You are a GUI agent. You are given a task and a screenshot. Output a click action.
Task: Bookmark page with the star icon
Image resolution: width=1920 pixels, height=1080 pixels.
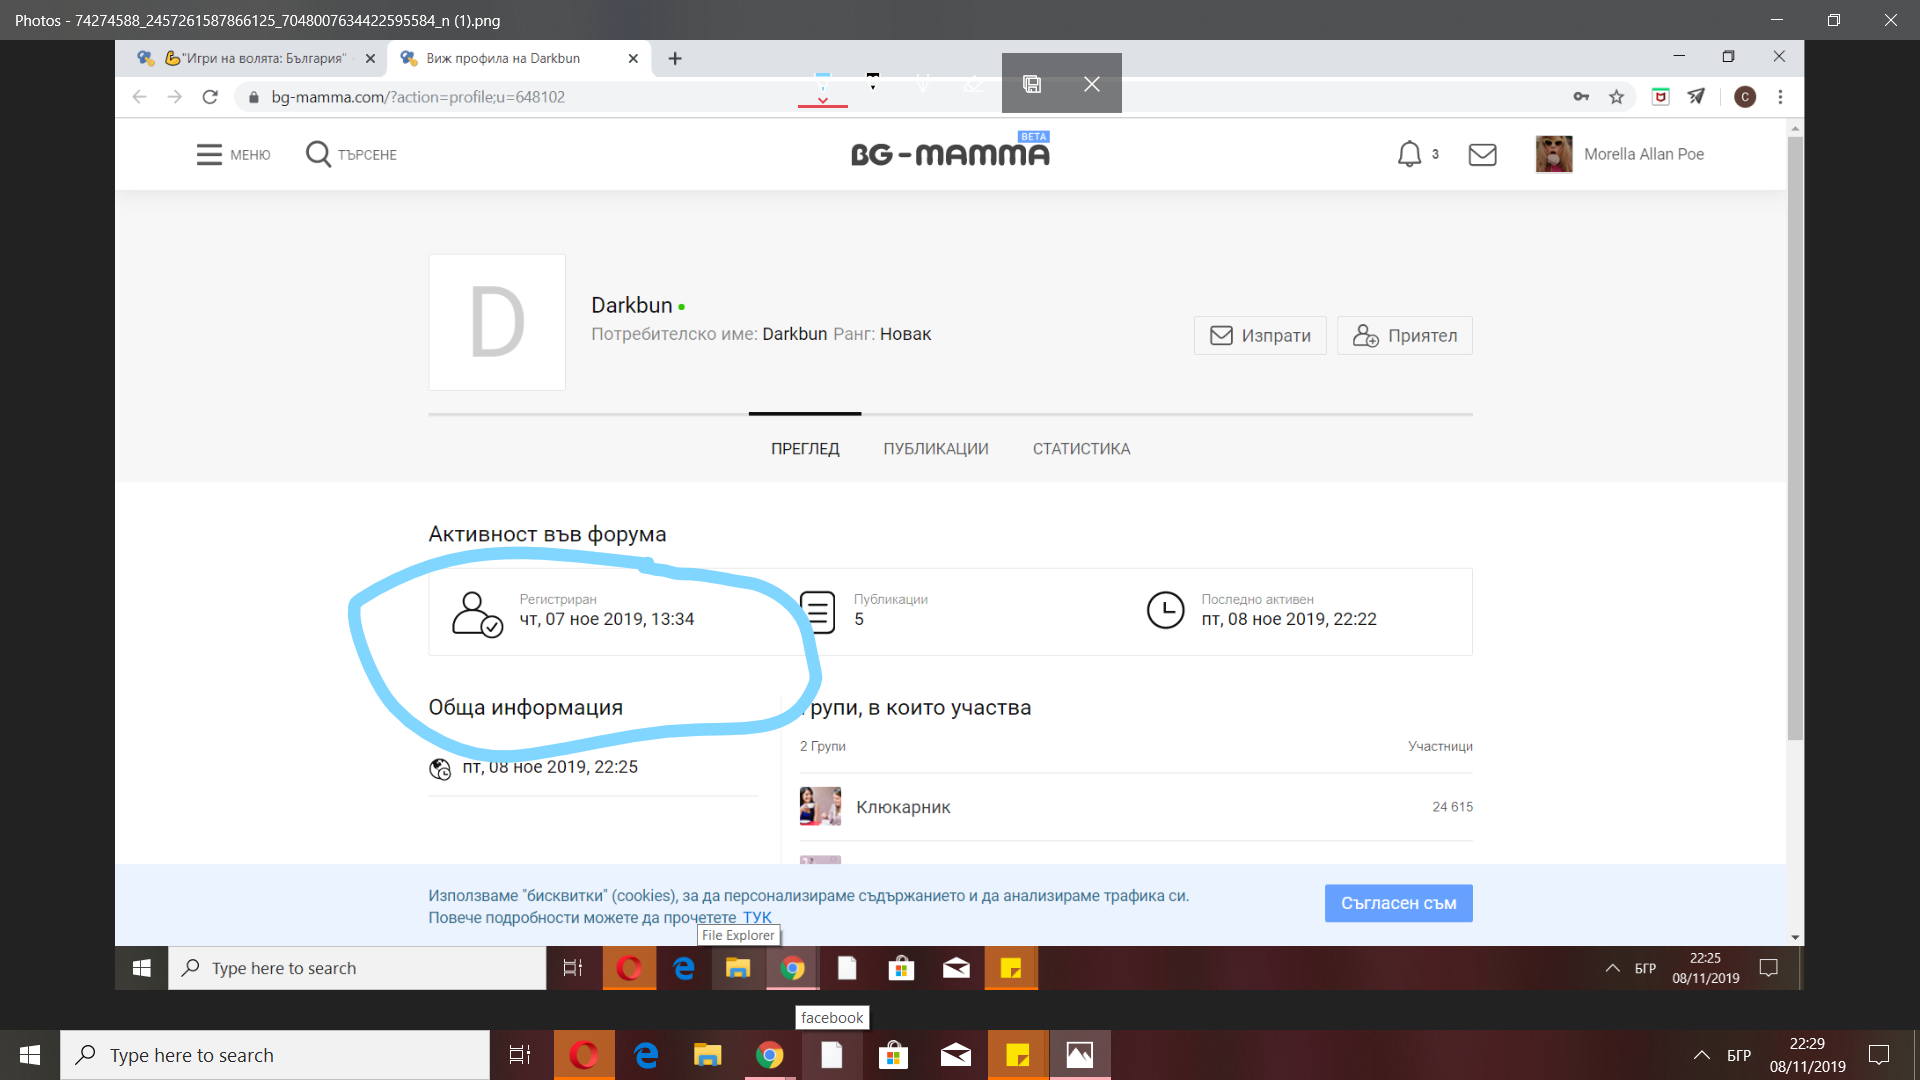click(x=1616, y=97)
